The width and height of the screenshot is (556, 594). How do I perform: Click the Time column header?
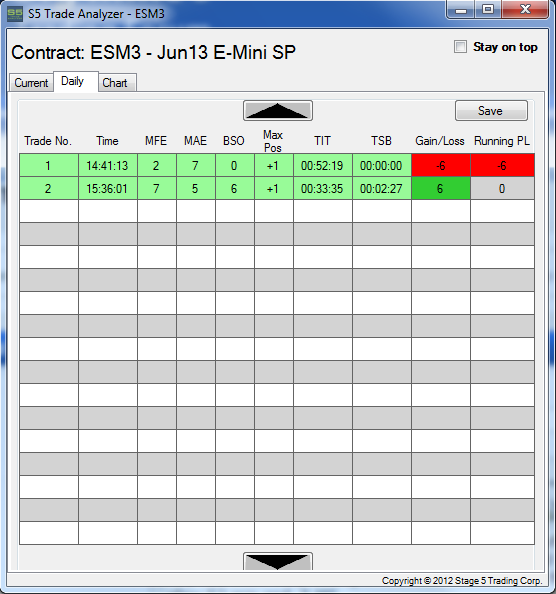[x=107, y=141]
